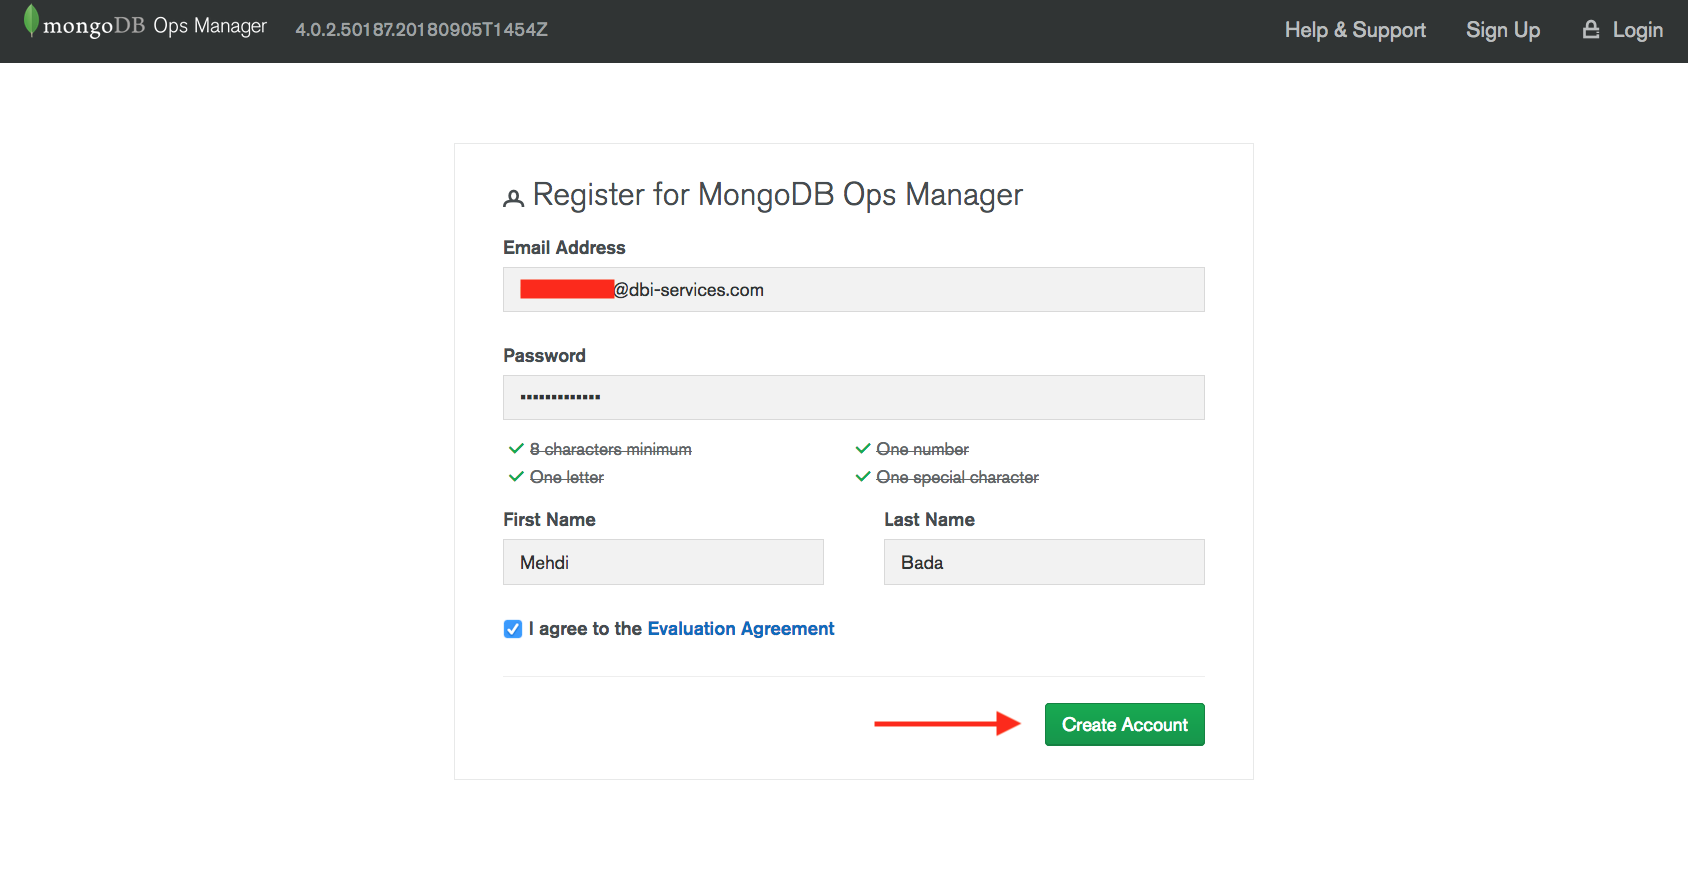Open the Login page
This screenshot has height=878, width=1688.
pos(1638,30)
